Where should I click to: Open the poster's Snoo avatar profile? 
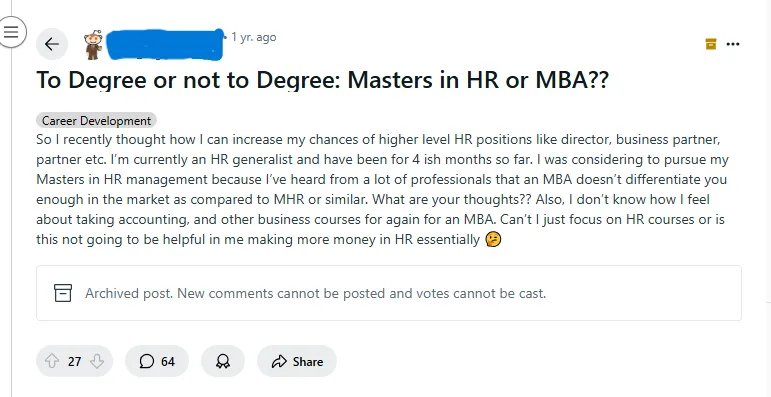pos(93,45)
